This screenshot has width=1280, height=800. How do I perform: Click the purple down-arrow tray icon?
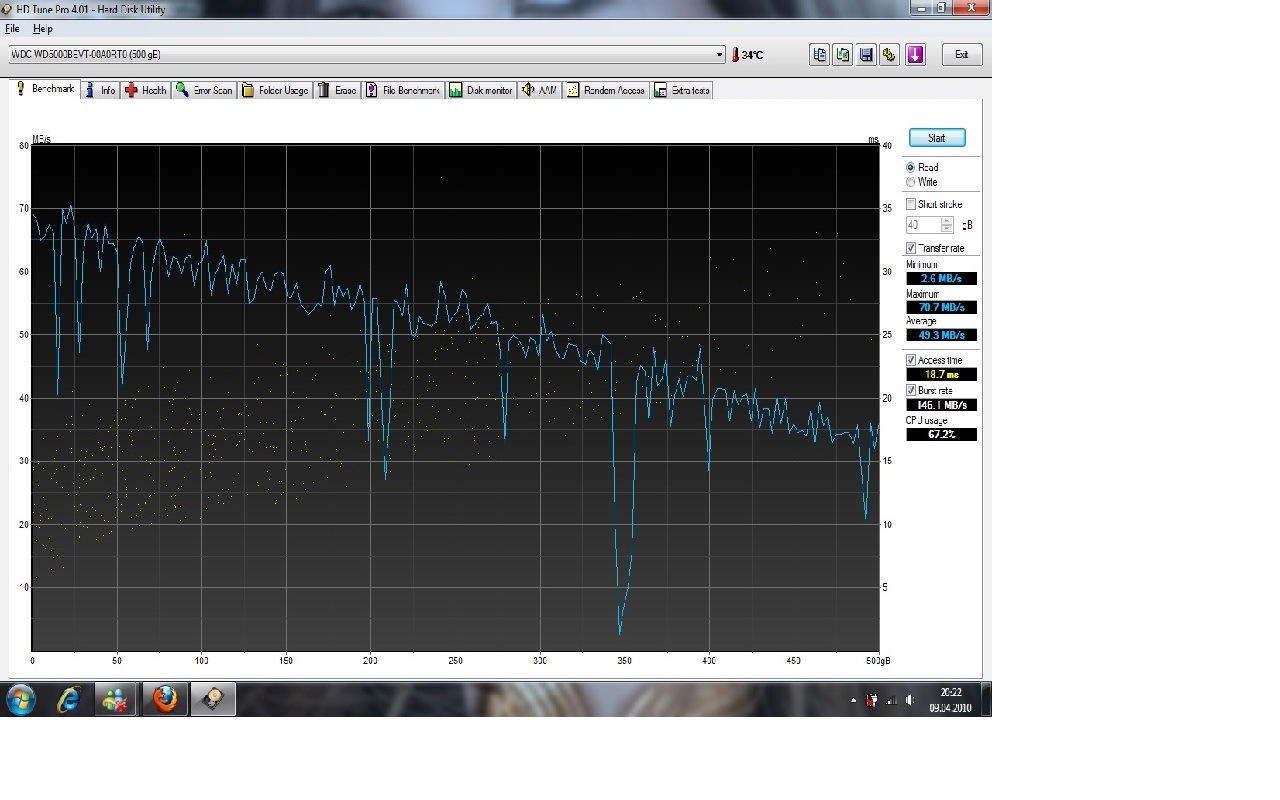coord(915,55)
